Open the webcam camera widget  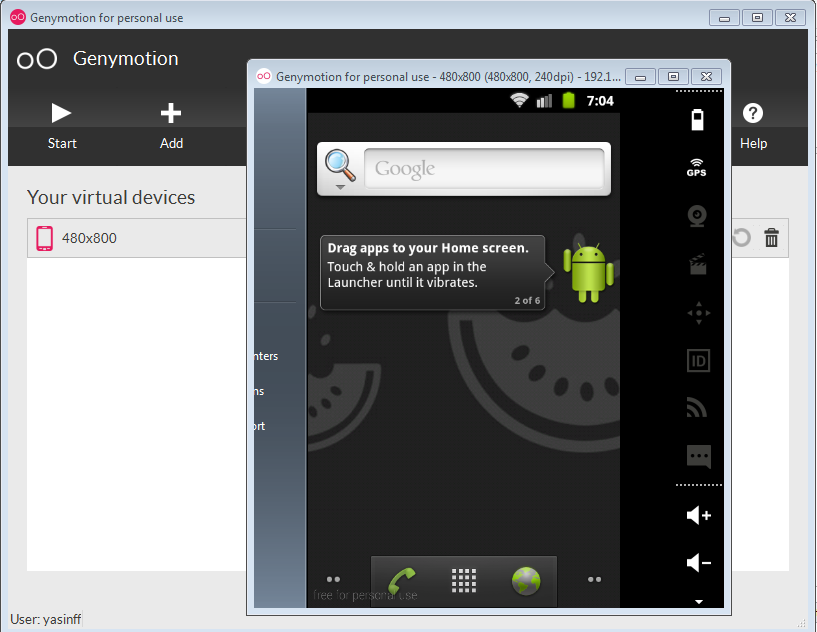[x=698, y=216]
